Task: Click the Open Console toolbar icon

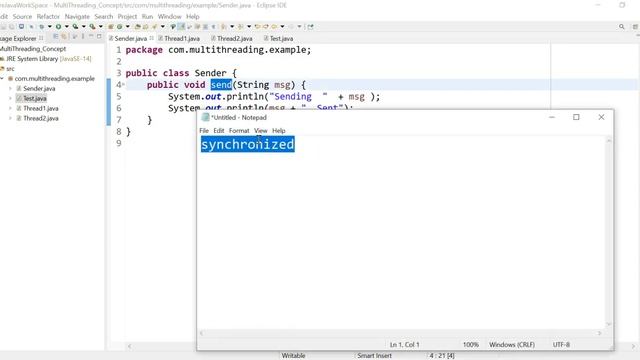Action: pyautogui.click(x=21, y=27)
